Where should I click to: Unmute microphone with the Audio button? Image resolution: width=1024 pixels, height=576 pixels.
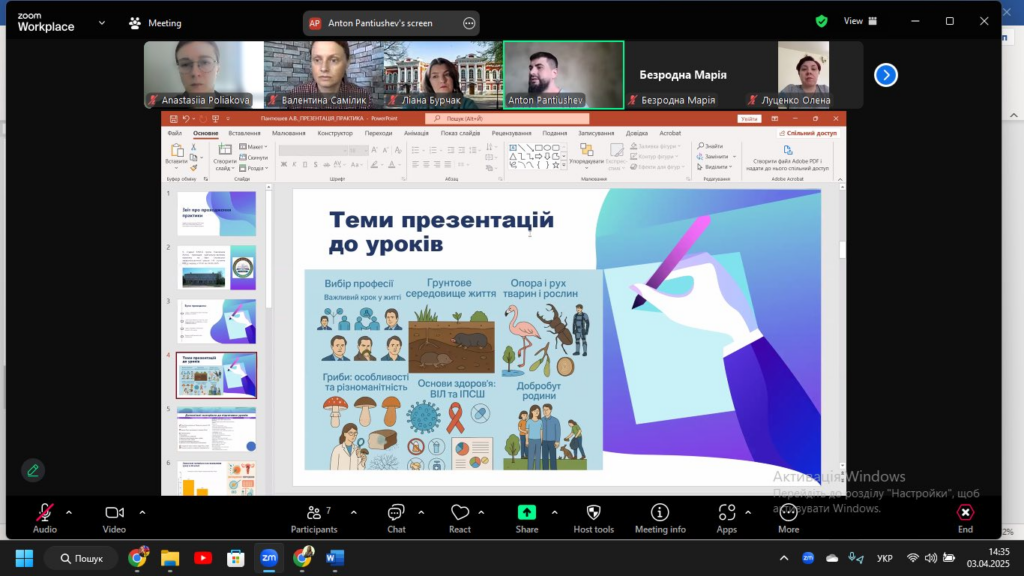[x=44, y=519]
